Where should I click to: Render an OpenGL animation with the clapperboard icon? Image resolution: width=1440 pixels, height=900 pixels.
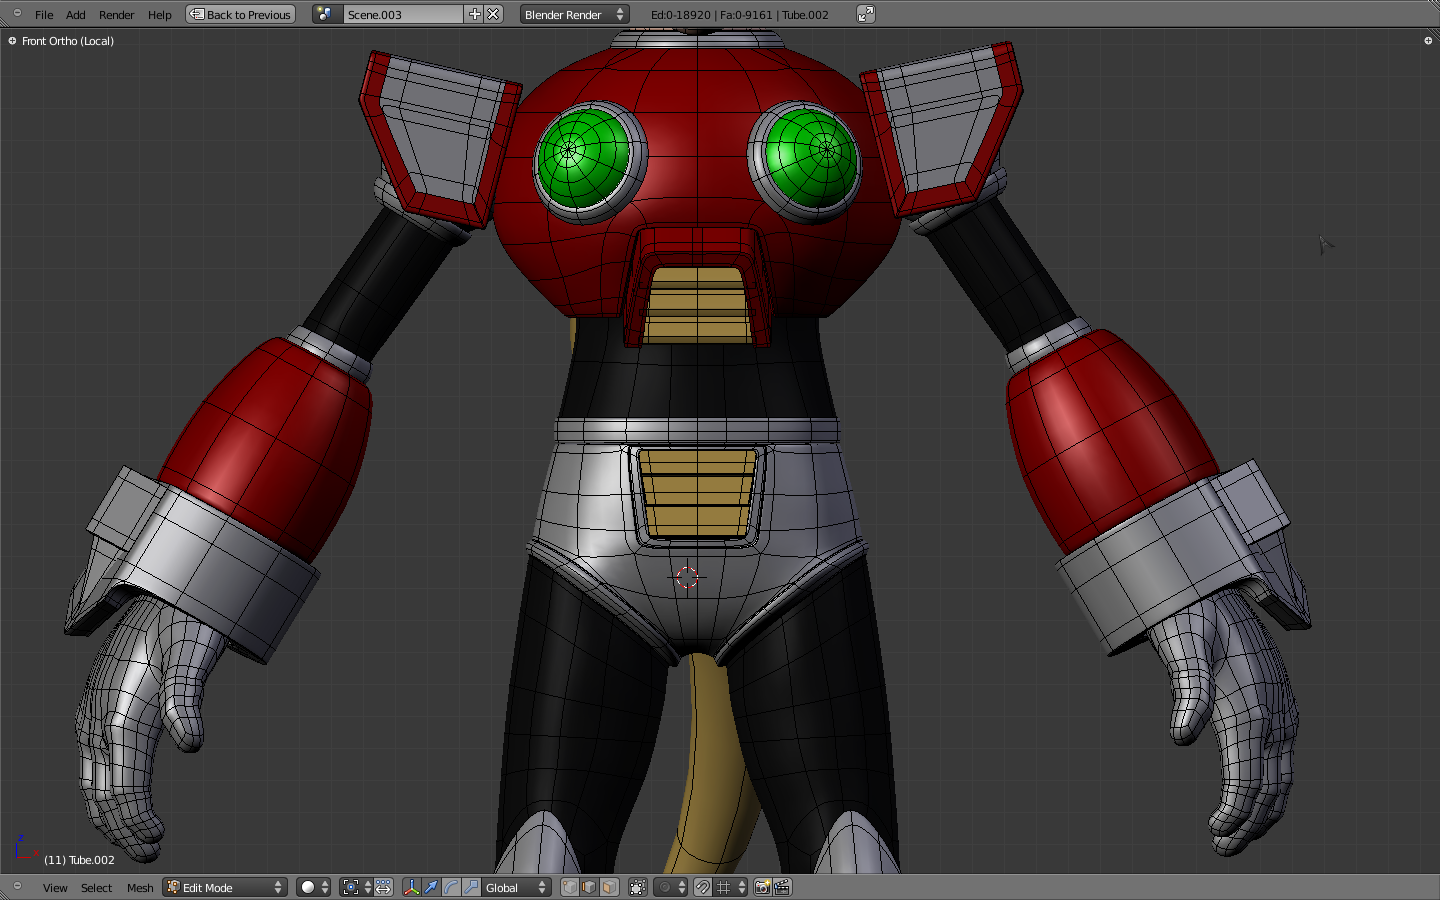782,888
